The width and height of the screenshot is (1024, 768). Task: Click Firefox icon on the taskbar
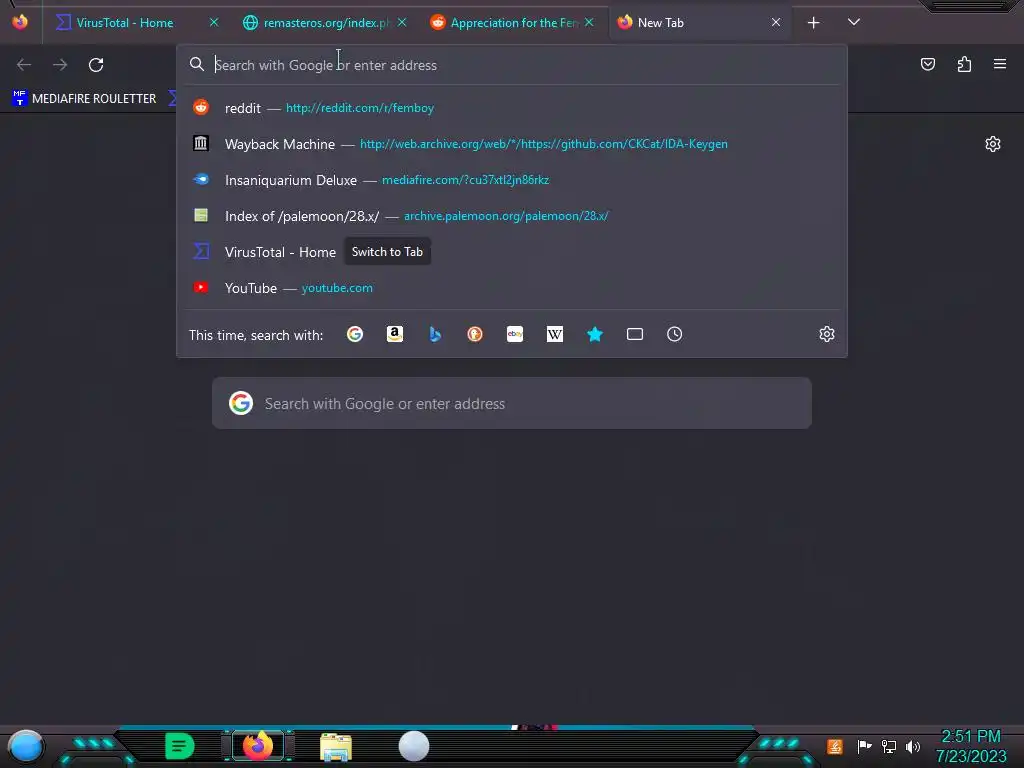pyautogui.click(x=257, y=746)
